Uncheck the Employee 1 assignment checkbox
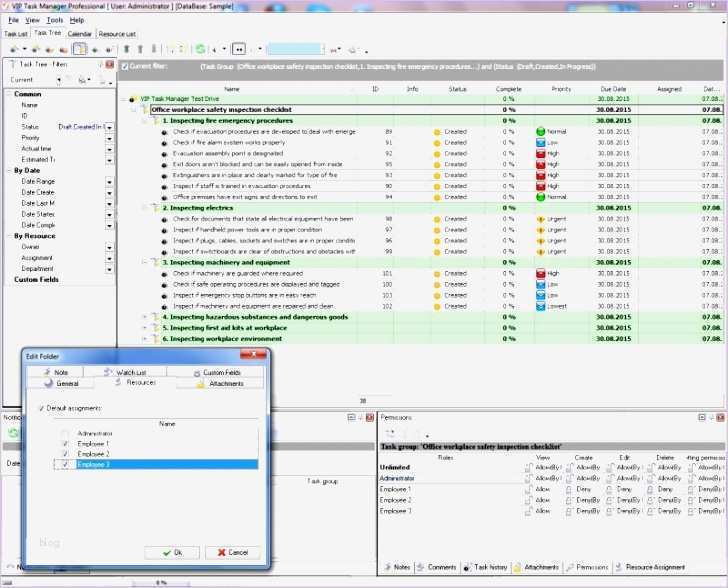 click(x=65, y=444)
